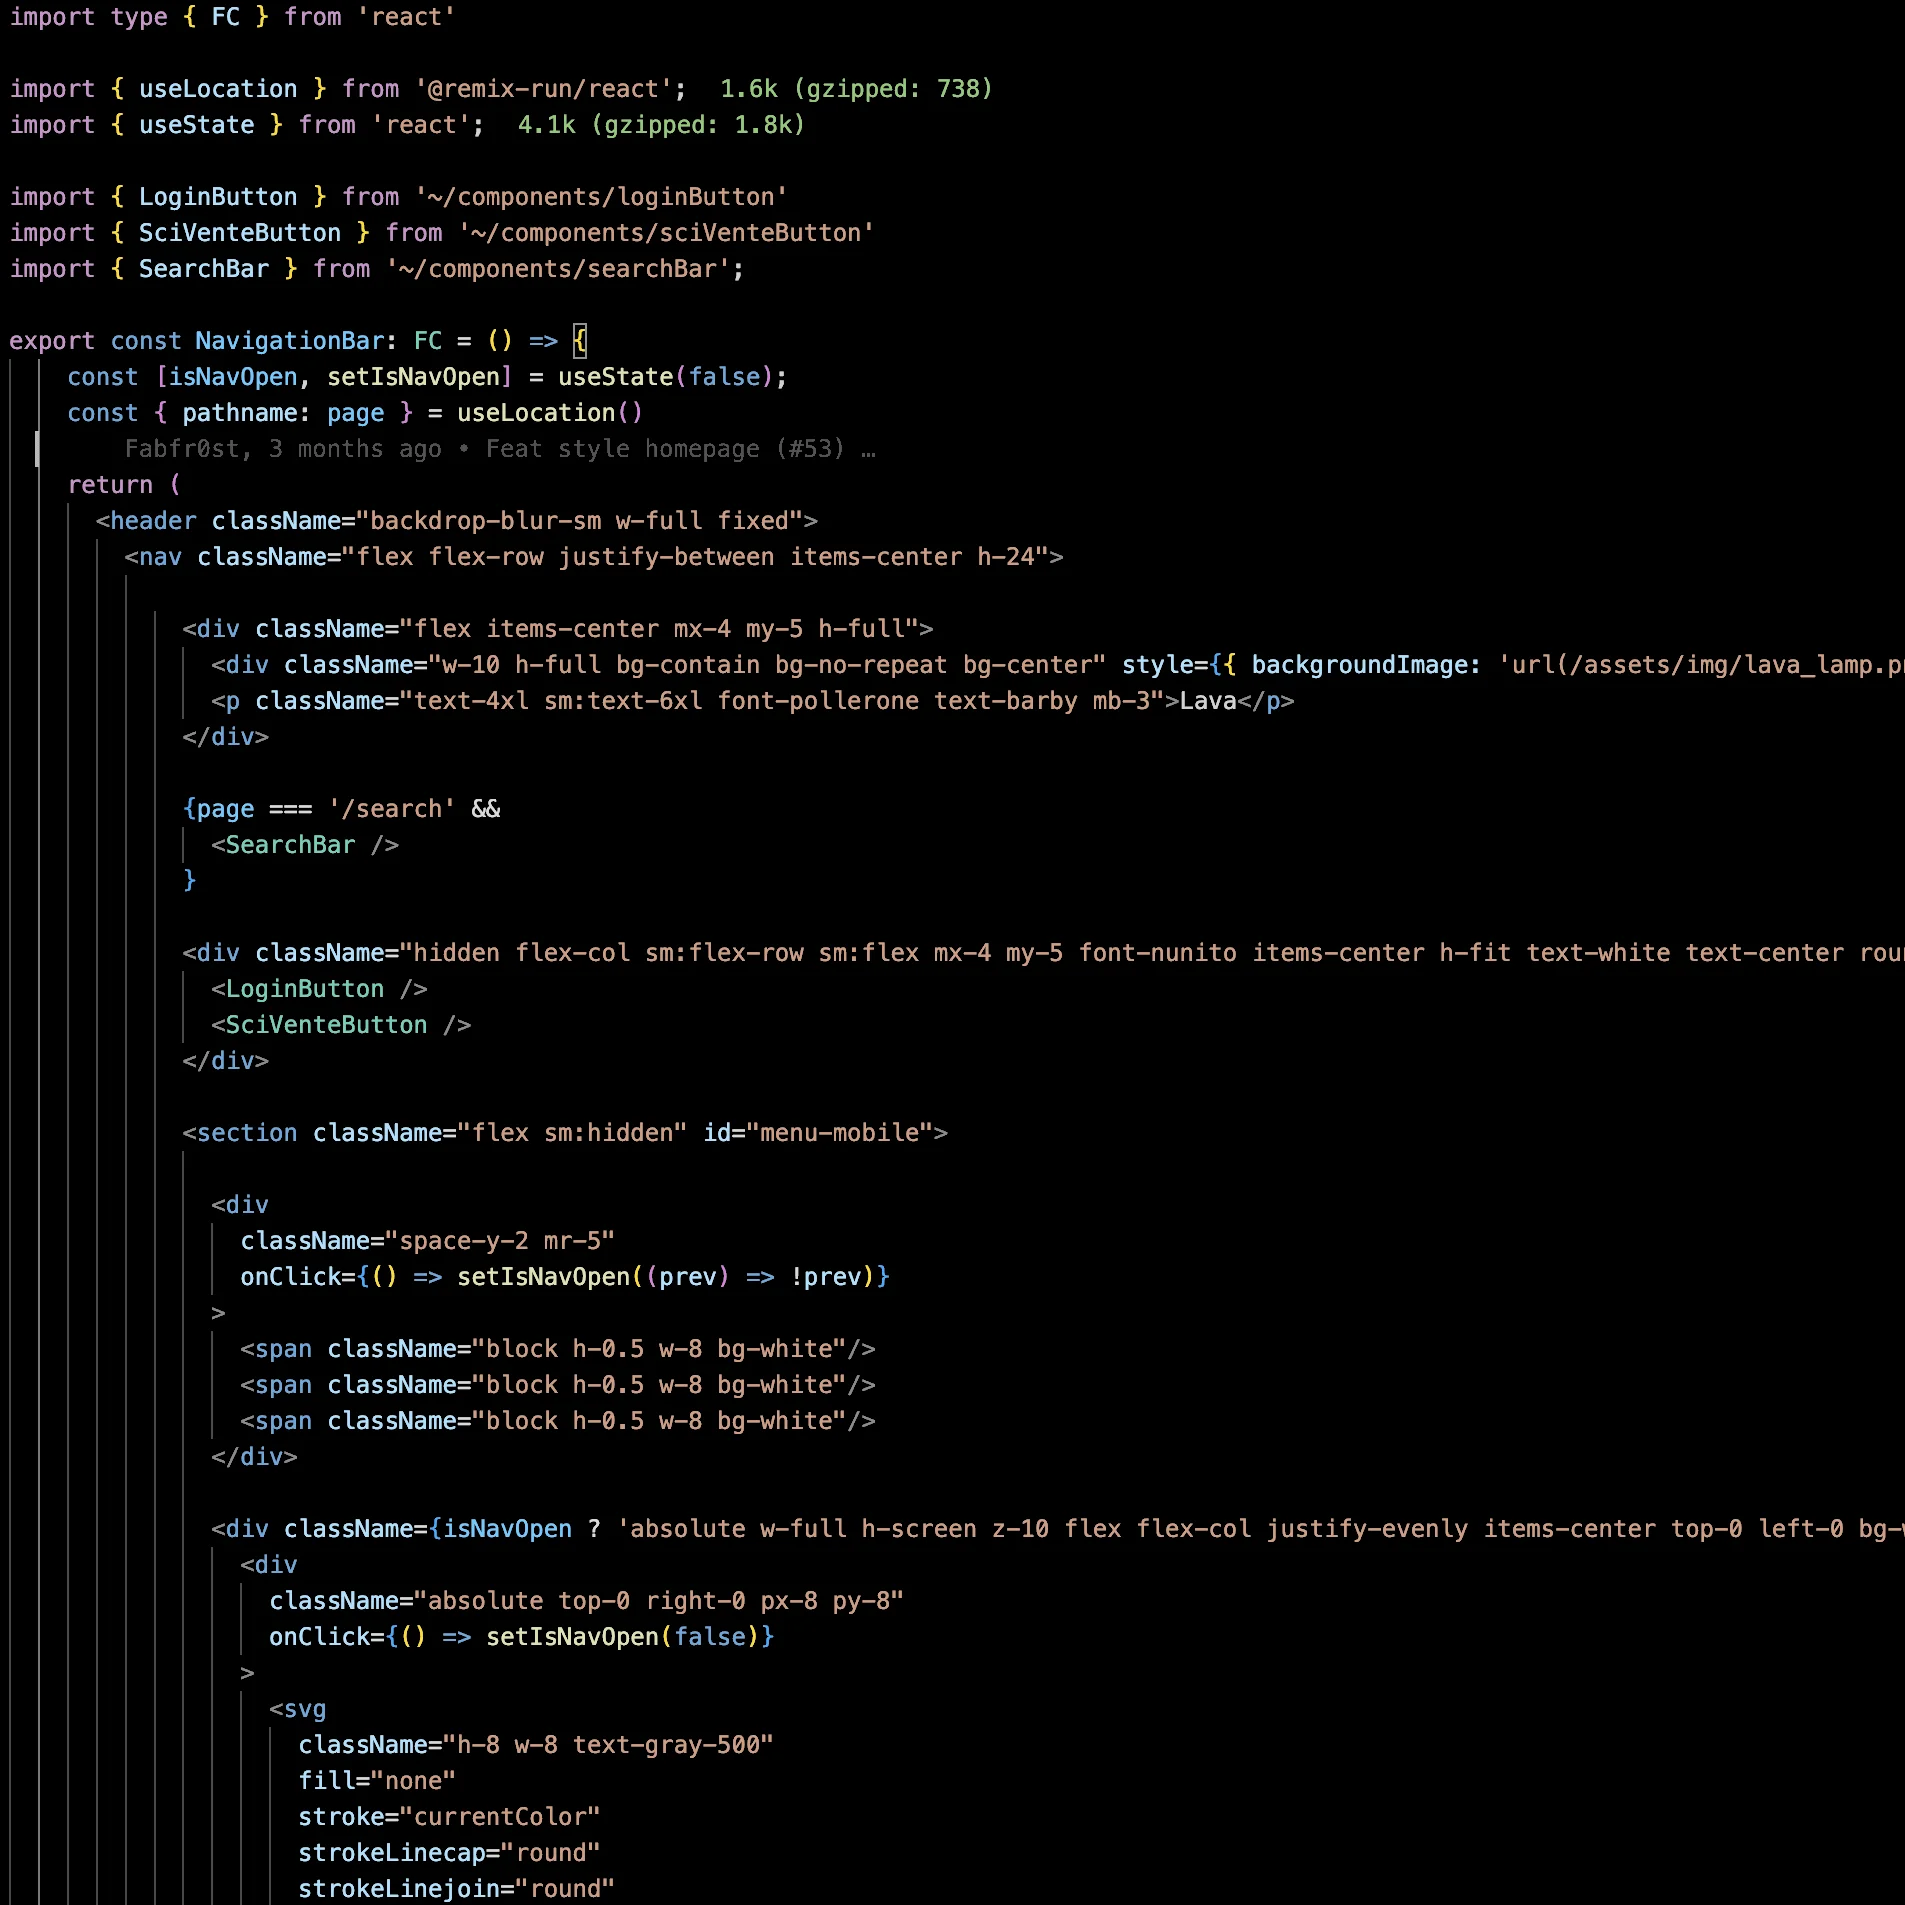Click the stroke="currentColor" attribute

[449, 1817]
